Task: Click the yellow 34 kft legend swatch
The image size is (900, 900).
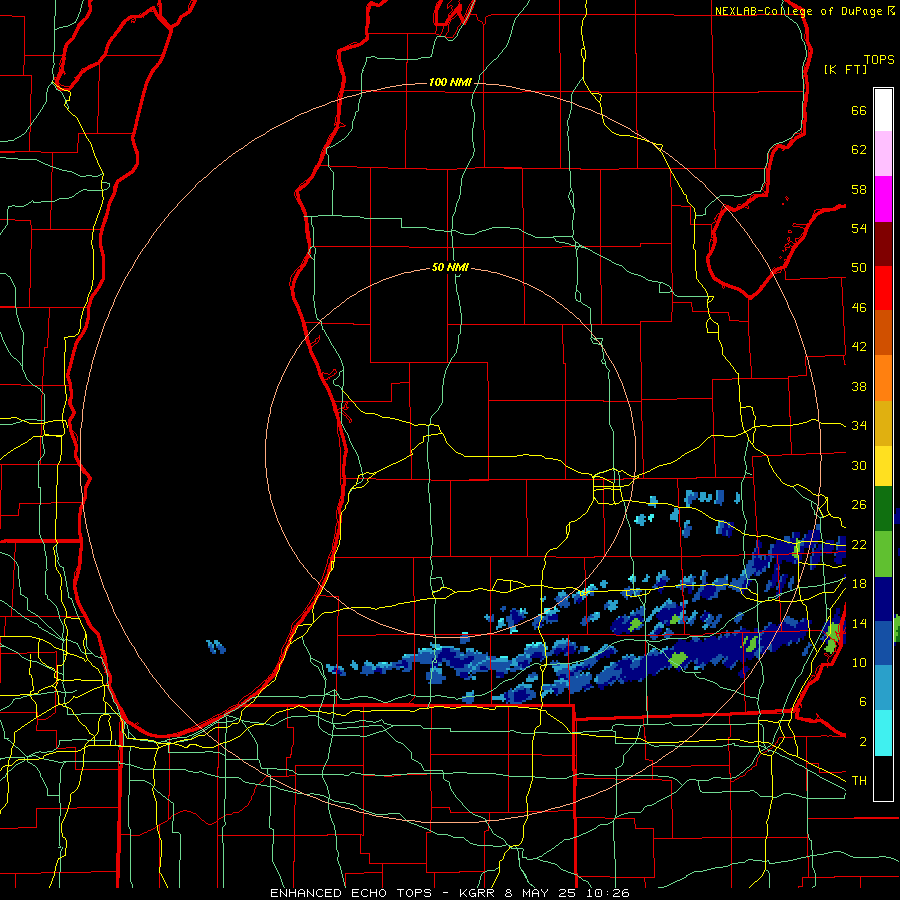Action: pos(883,466)
